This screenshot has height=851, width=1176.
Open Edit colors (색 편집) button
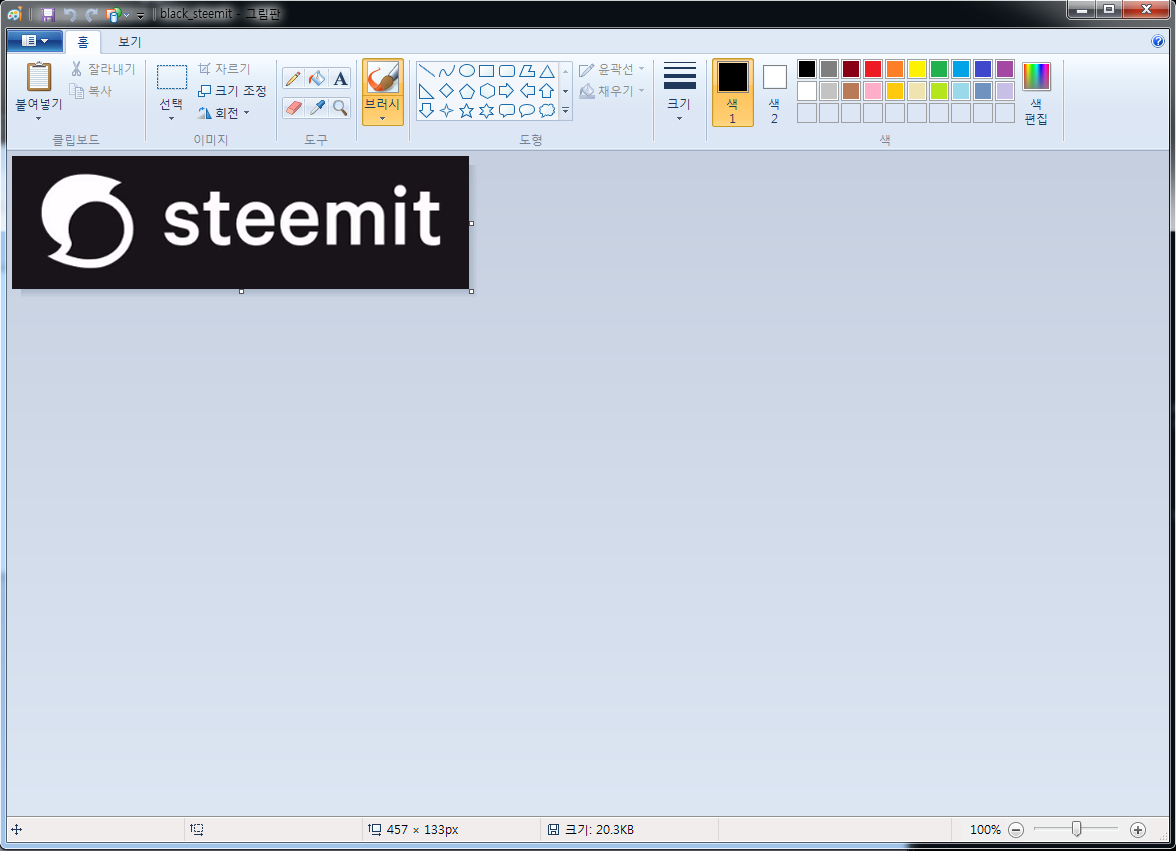point(1036,92)
